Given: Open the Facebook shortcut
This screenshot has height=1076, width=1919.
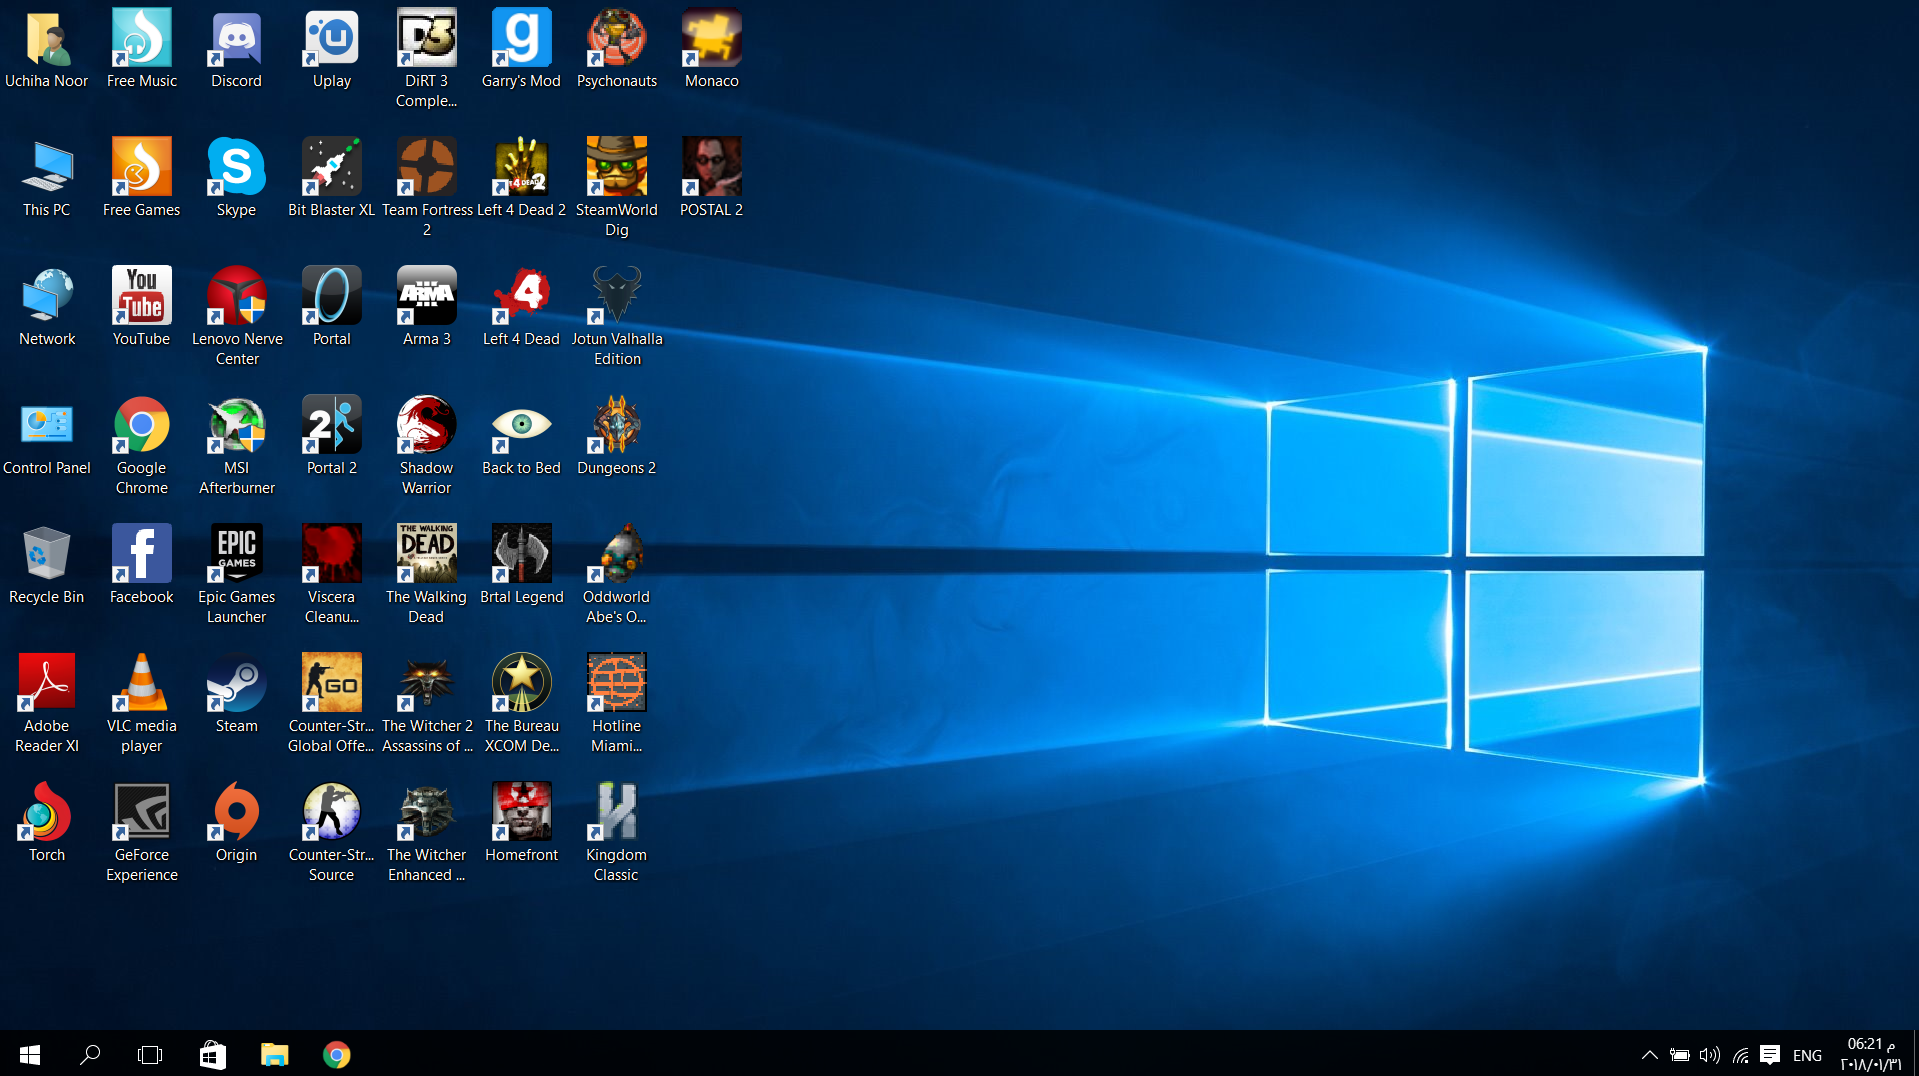Looking at the screenshot, I should tap(142, 554).
